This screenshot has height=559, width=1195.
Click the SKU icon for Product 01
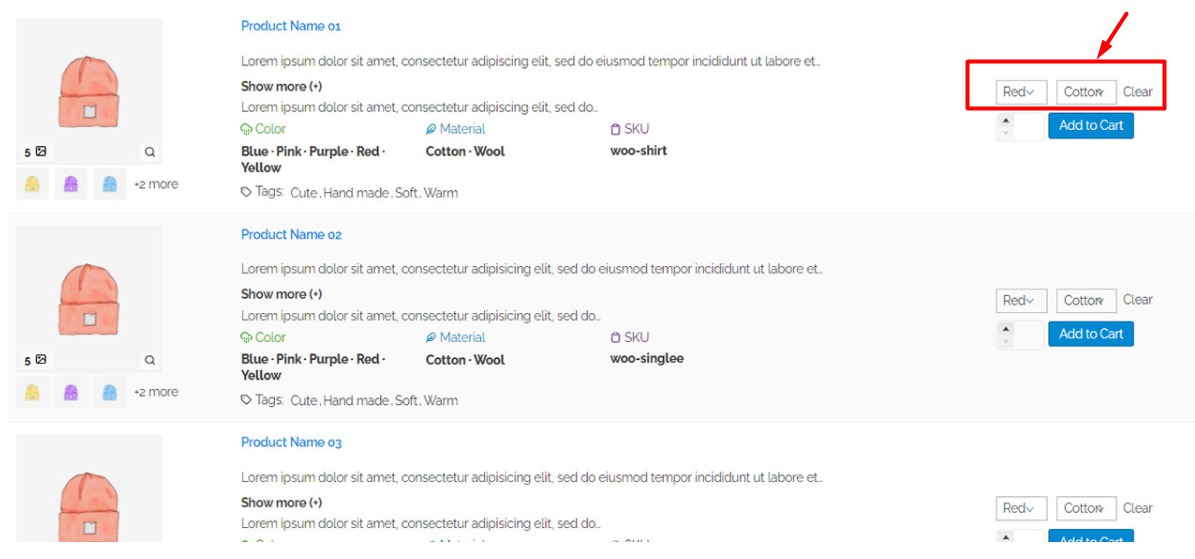click(615, 129)
